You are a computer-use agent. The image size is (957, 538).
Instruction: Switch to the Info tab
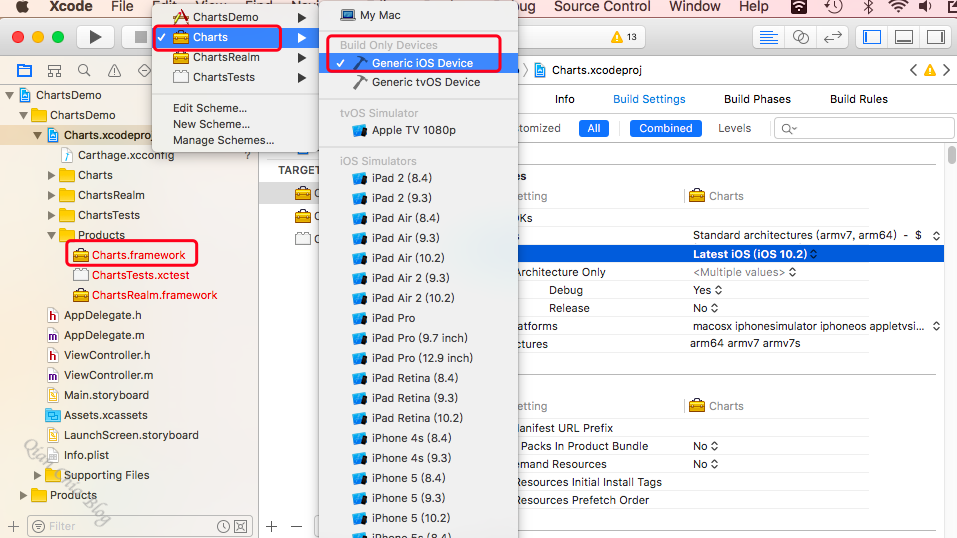pos(565,99)
